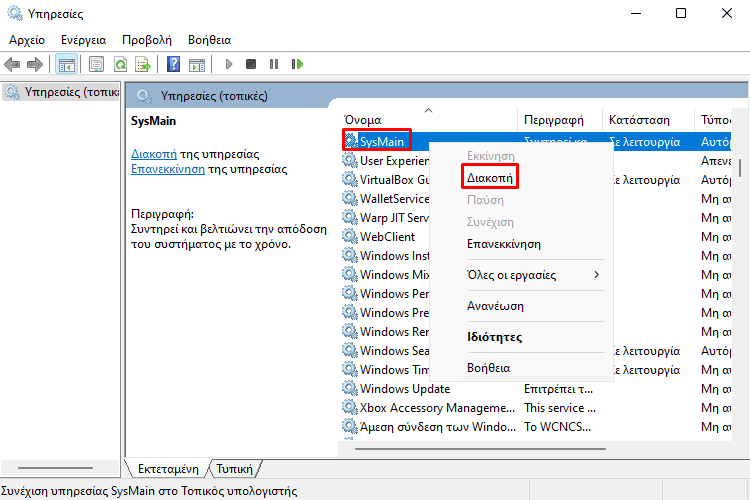Click the Back arrow toolbar icon
Image resolution: width=750 pixels, height=500 pixels.
pyautogui.click(x=12, y=64)
